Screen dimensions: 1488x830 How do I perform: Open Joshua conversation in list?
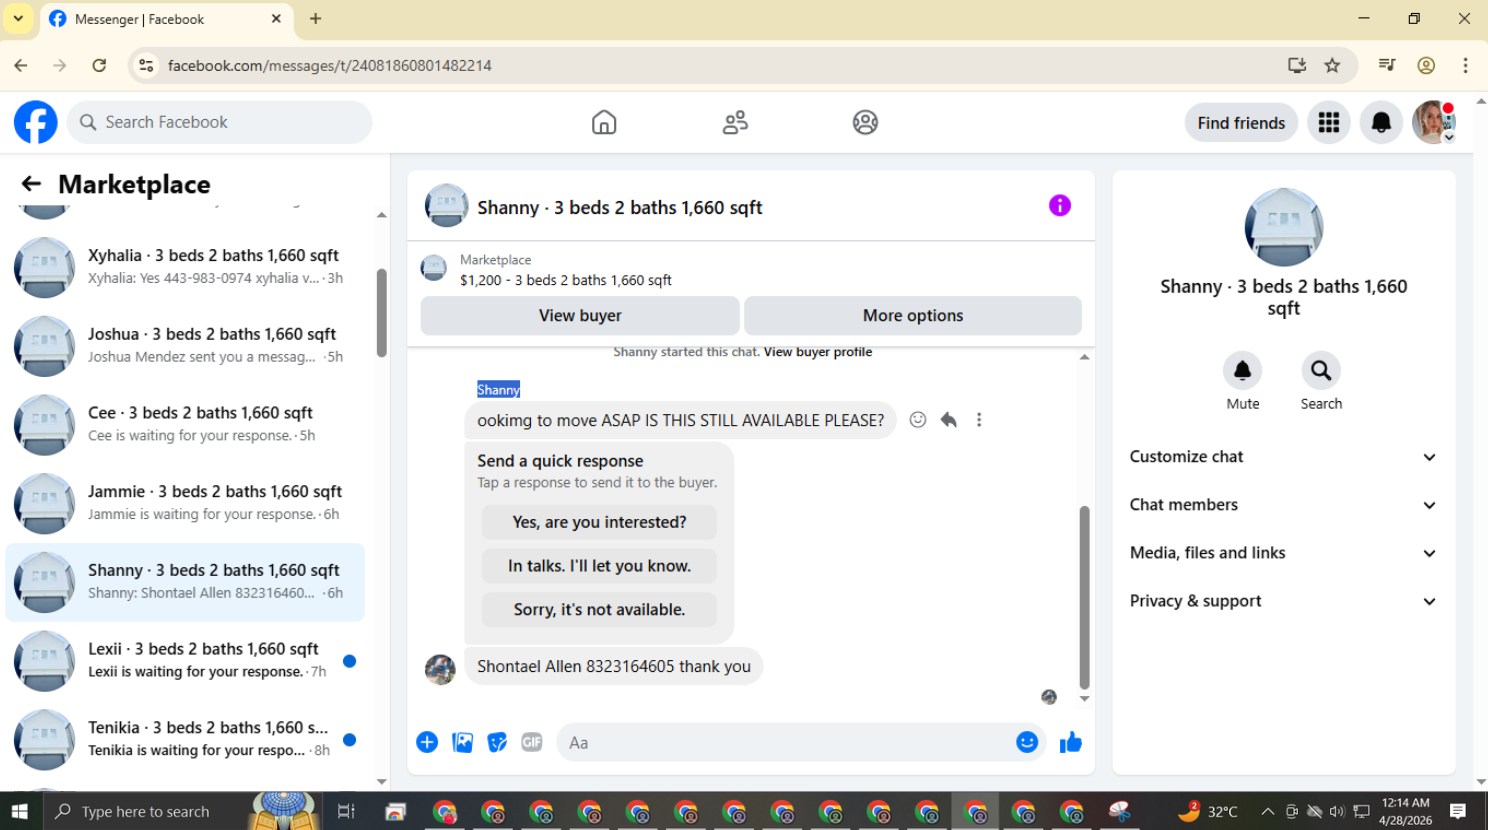[186, 346]
